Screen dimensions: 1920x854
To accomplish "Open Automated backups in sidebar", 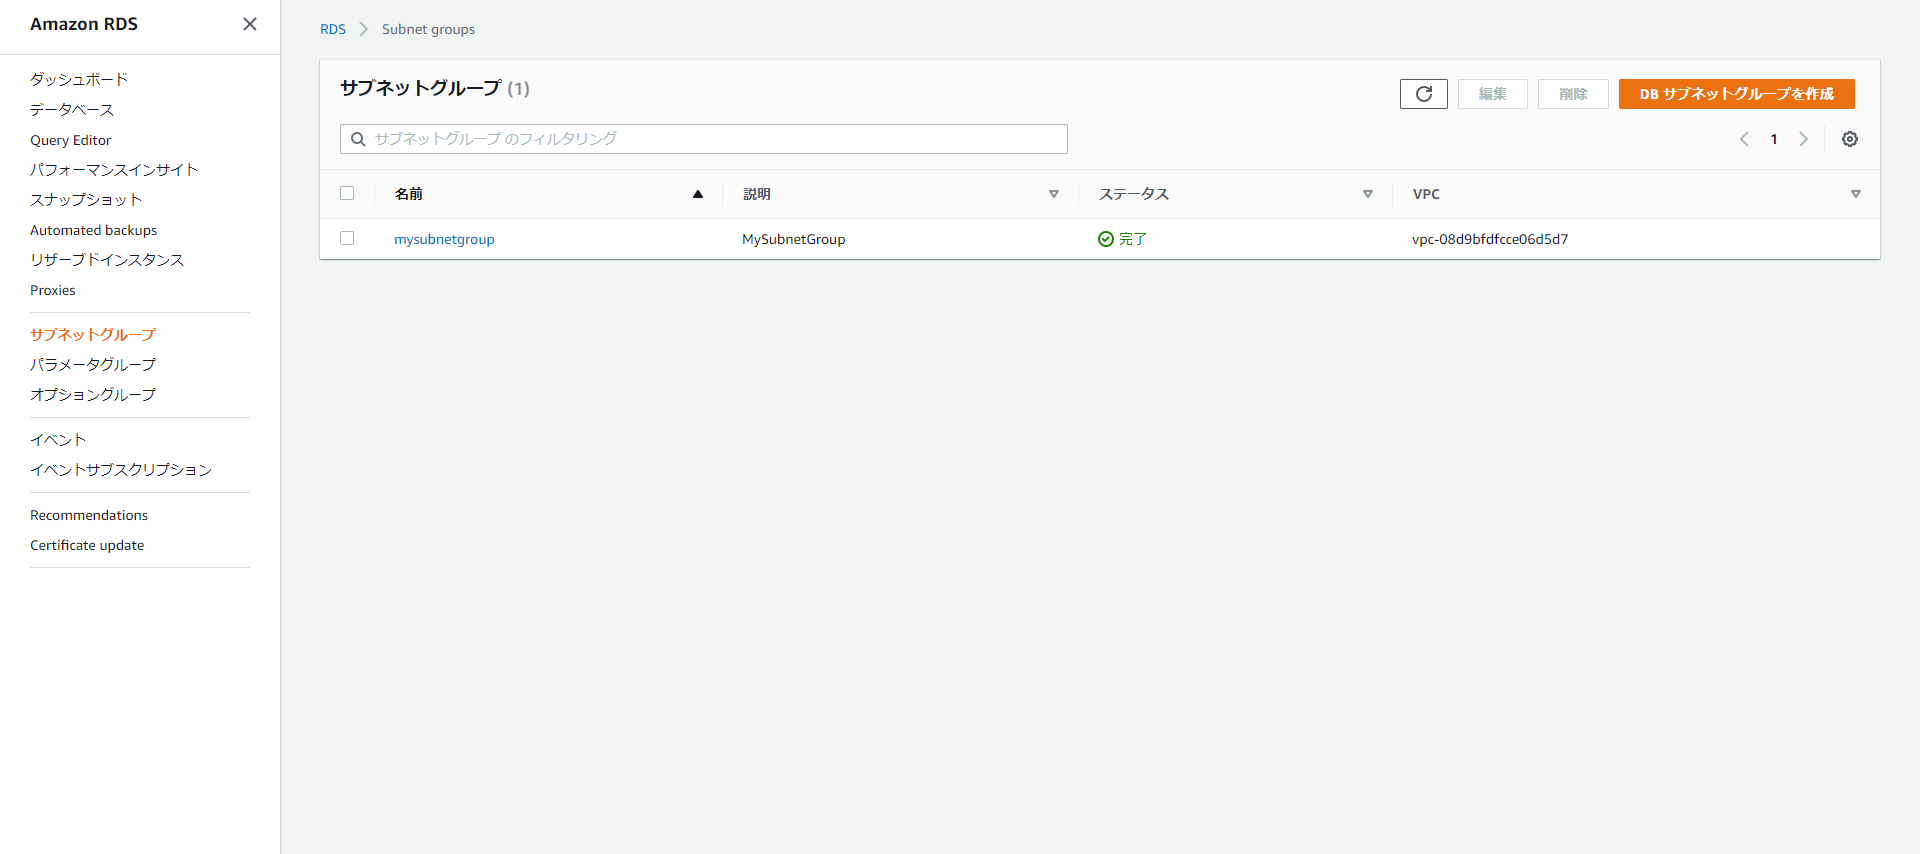I will 93,230.
